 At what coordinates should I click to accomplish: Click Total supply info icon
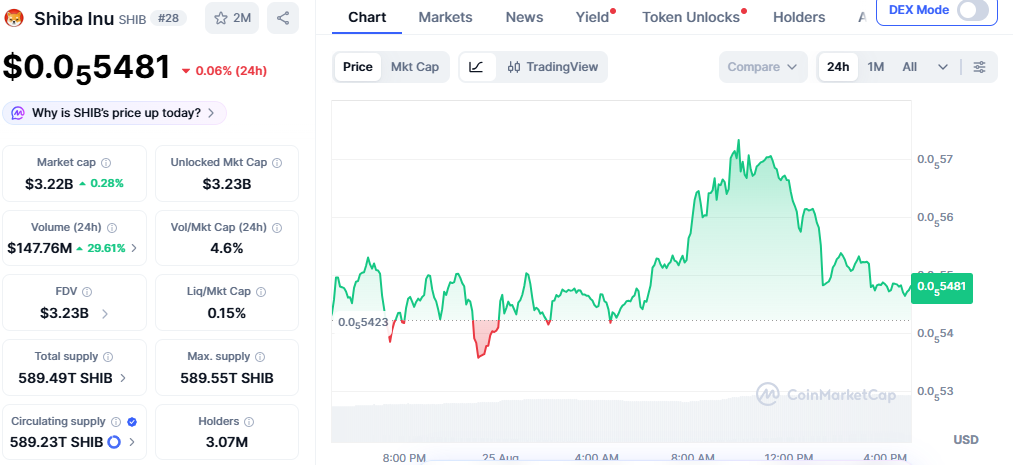pos(108,356)
